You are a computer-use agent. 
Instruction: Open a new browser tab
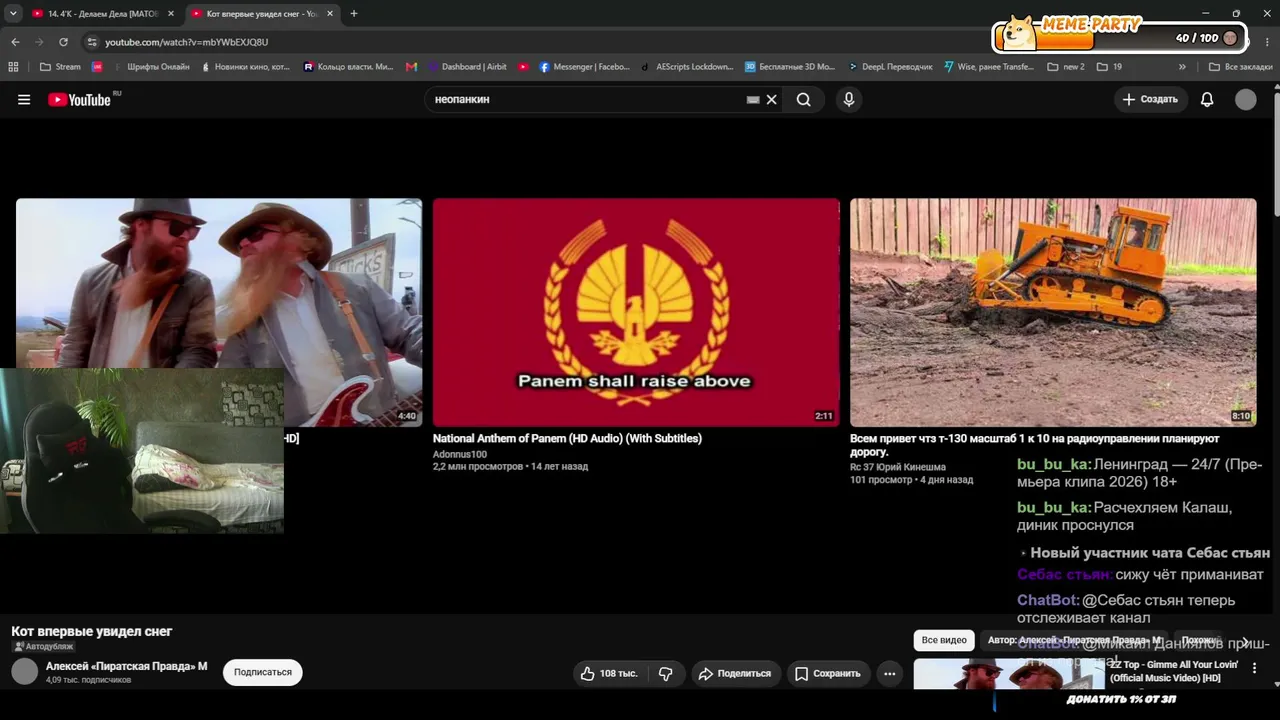(x=353, y=14)
